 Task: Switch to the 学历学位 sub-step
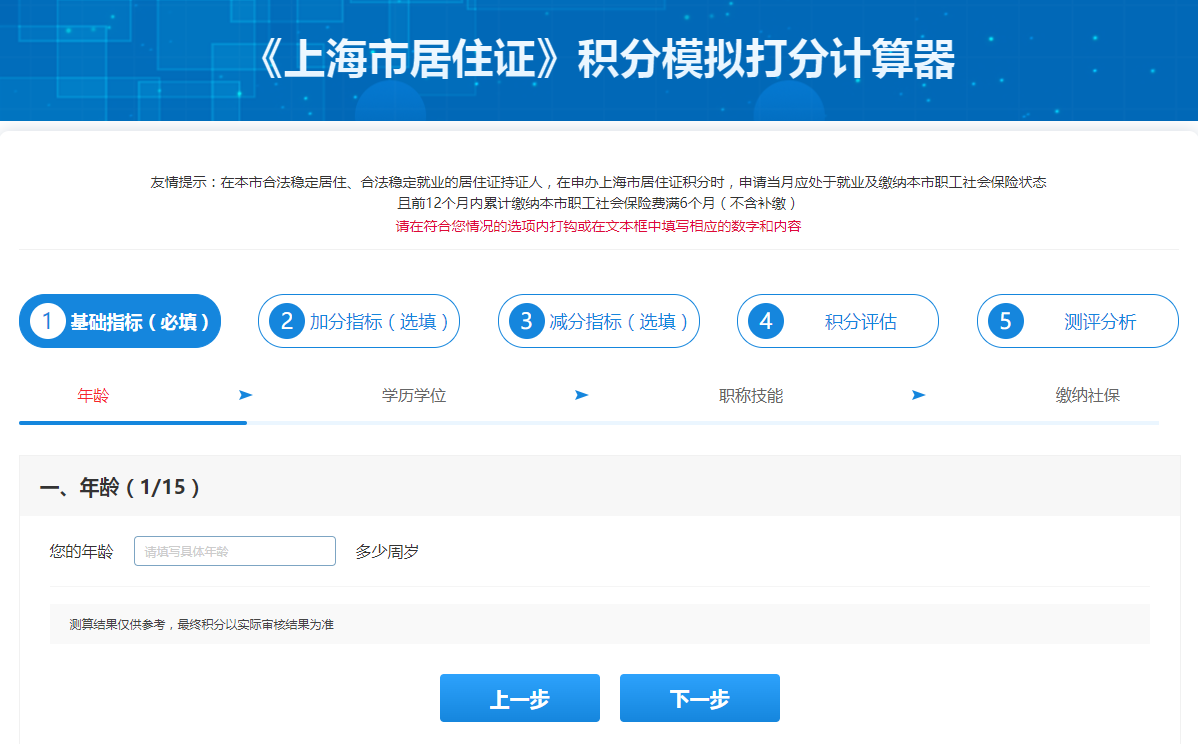[414, 396]
